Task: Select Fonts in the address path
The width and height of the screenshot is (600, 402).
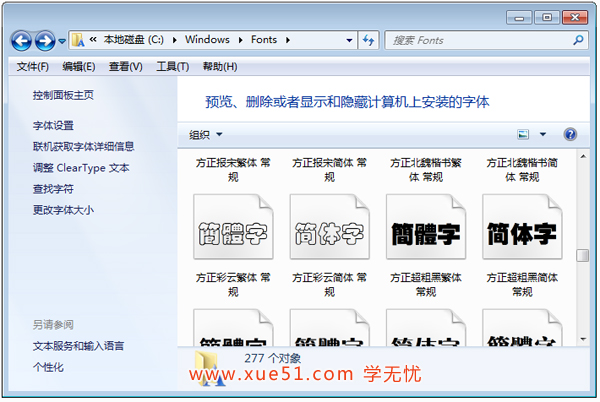Action: coord(264,39)
